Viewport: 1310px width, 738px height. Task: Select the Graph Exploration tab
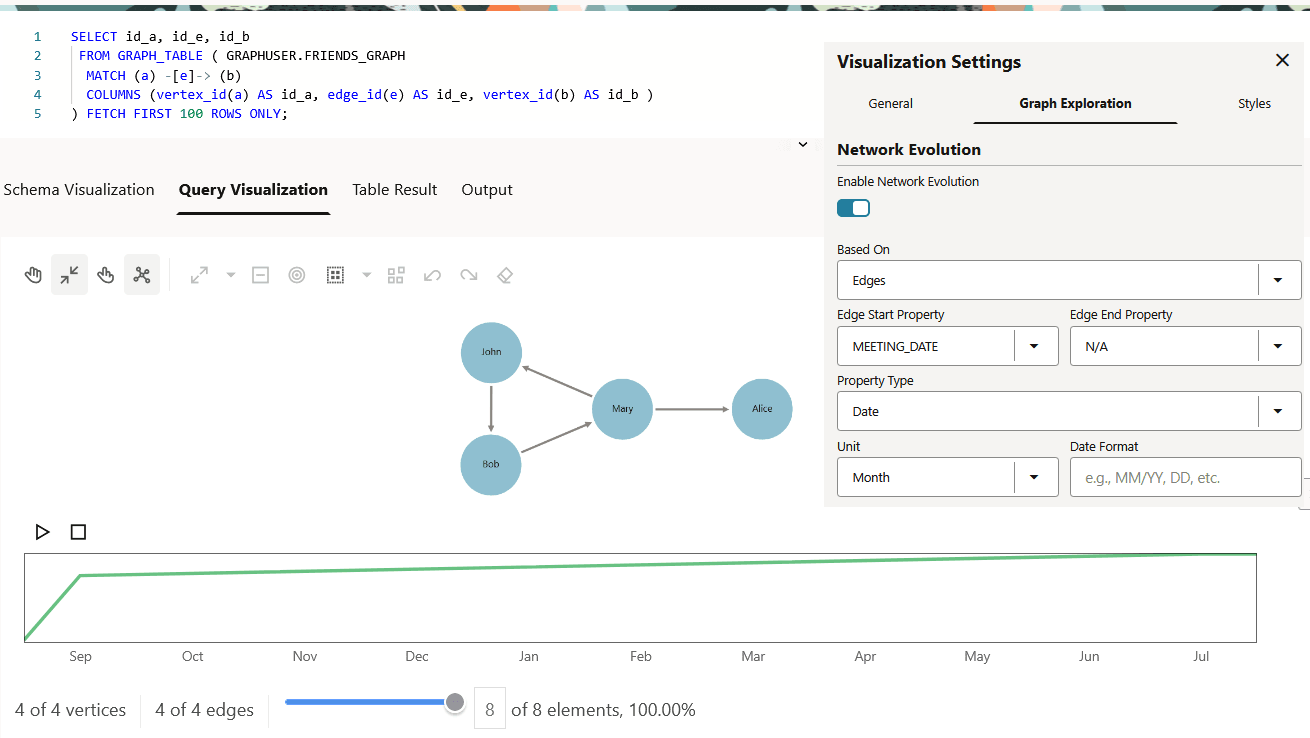pos(1075,104)
